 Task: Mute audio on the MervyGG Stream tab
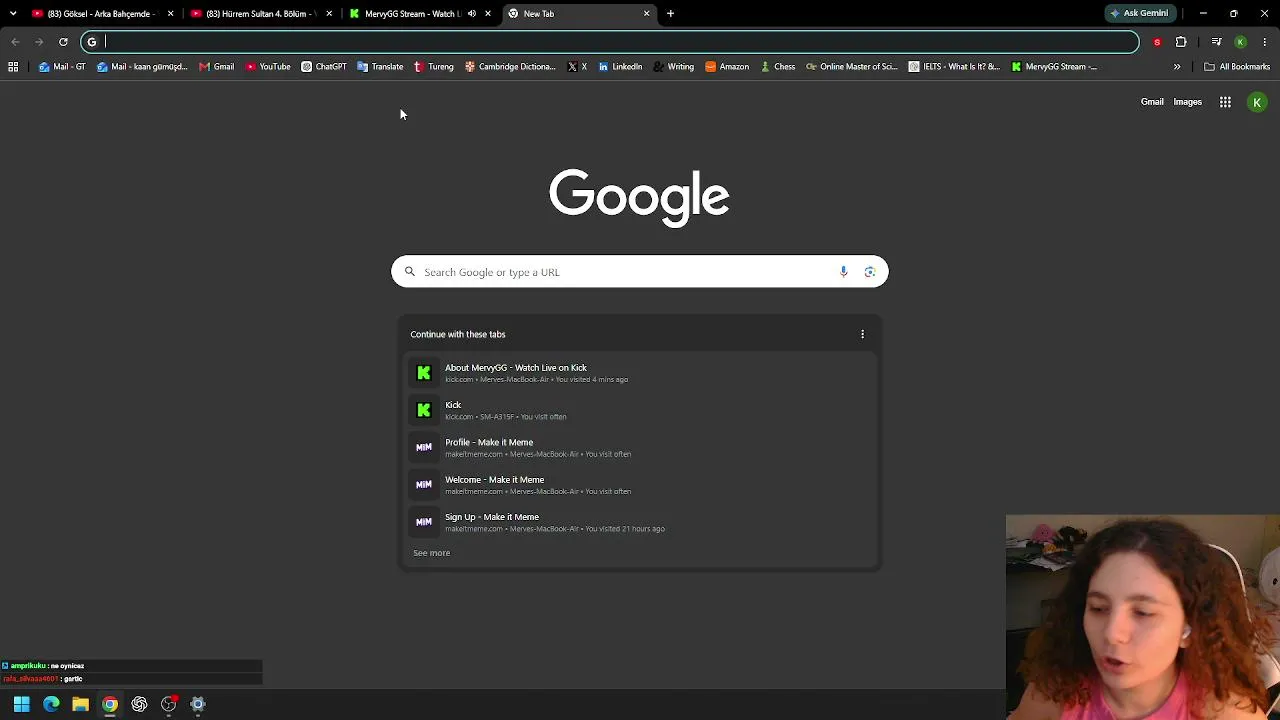472,14
